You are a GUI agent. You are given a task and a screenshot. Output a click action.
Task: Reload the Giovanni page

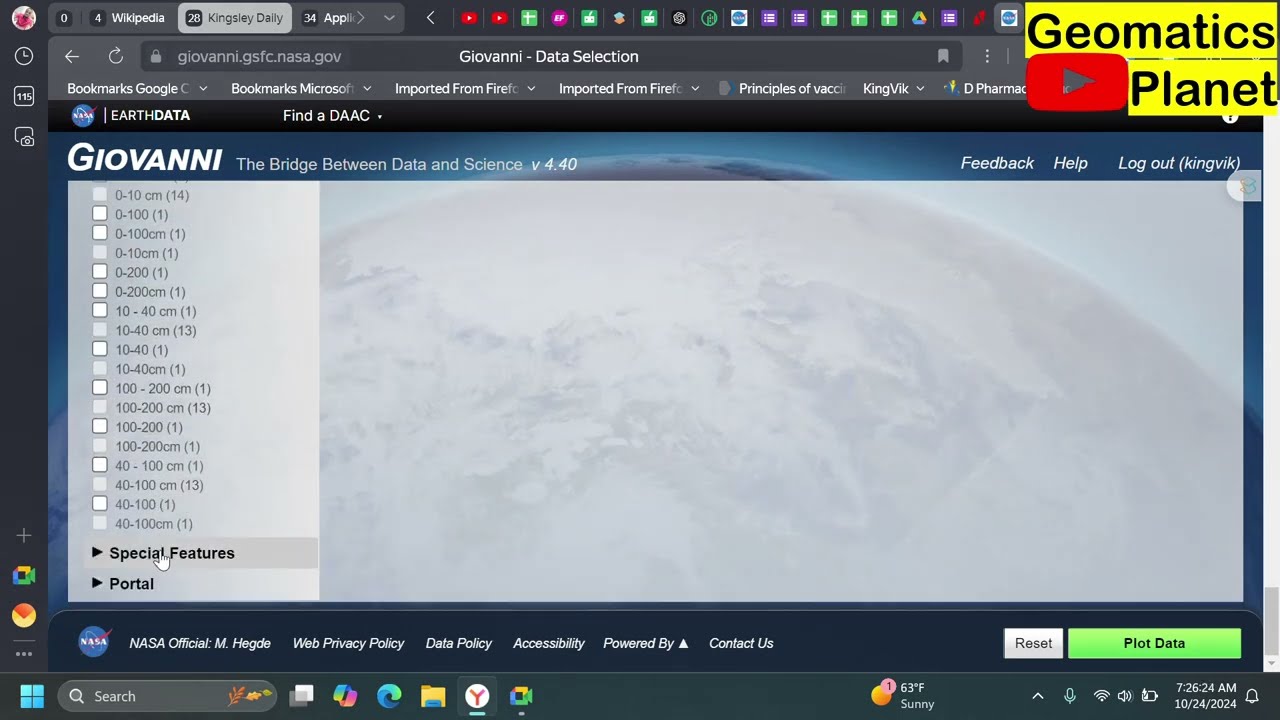pos(116,57)
